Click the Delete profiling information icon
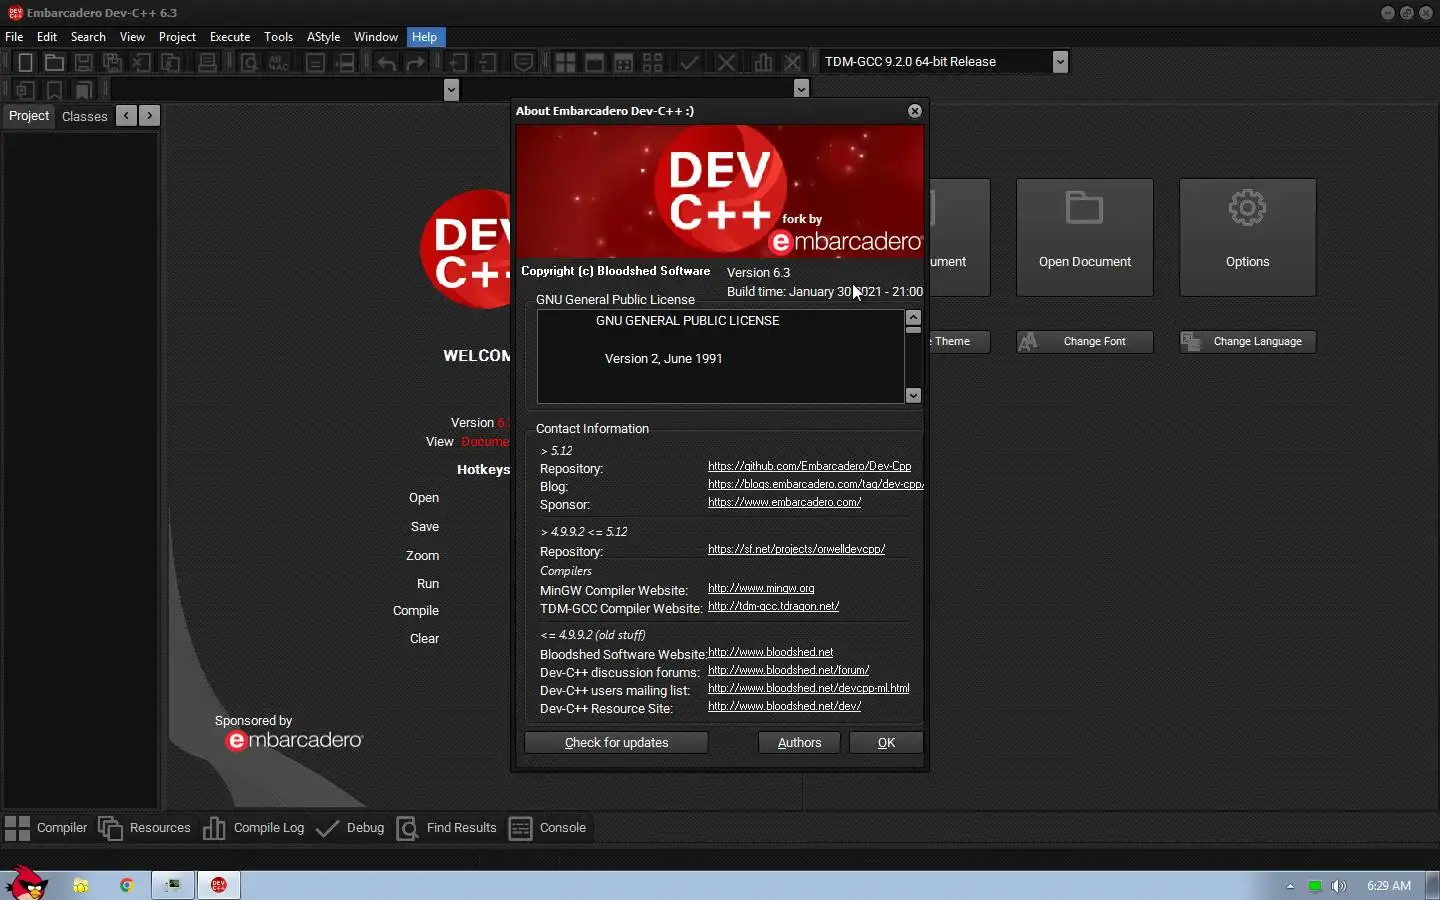This screenshot has height=900, width=1440. [792, 62]
